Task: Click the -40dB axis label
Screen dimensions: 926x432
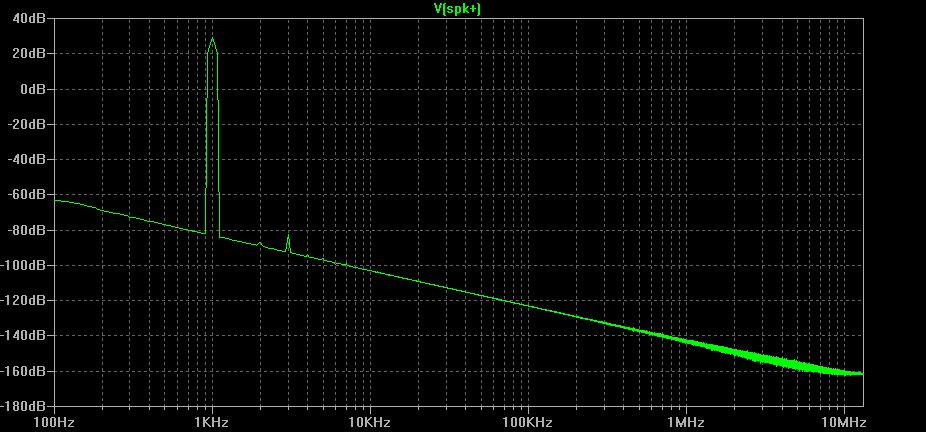Action: pos(25,159)
